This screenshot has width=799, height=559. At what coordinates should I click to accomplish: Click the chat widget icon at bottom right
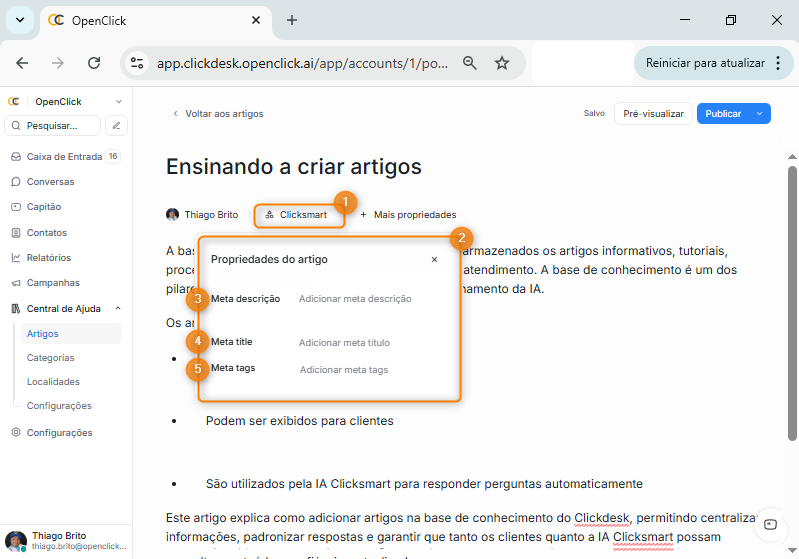coord(770,524)
